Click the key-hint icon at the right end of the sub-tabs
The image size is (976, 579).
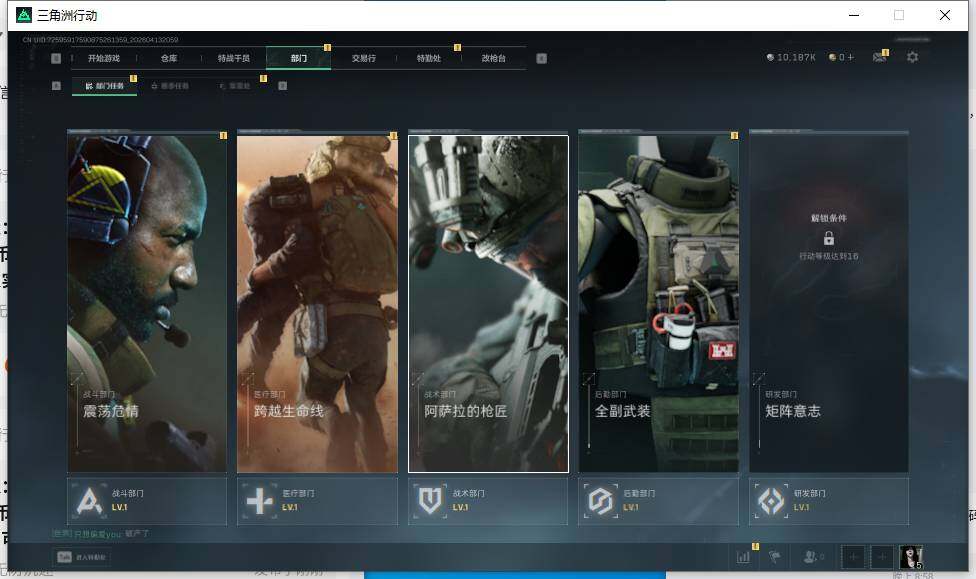[x=283, y=86]
